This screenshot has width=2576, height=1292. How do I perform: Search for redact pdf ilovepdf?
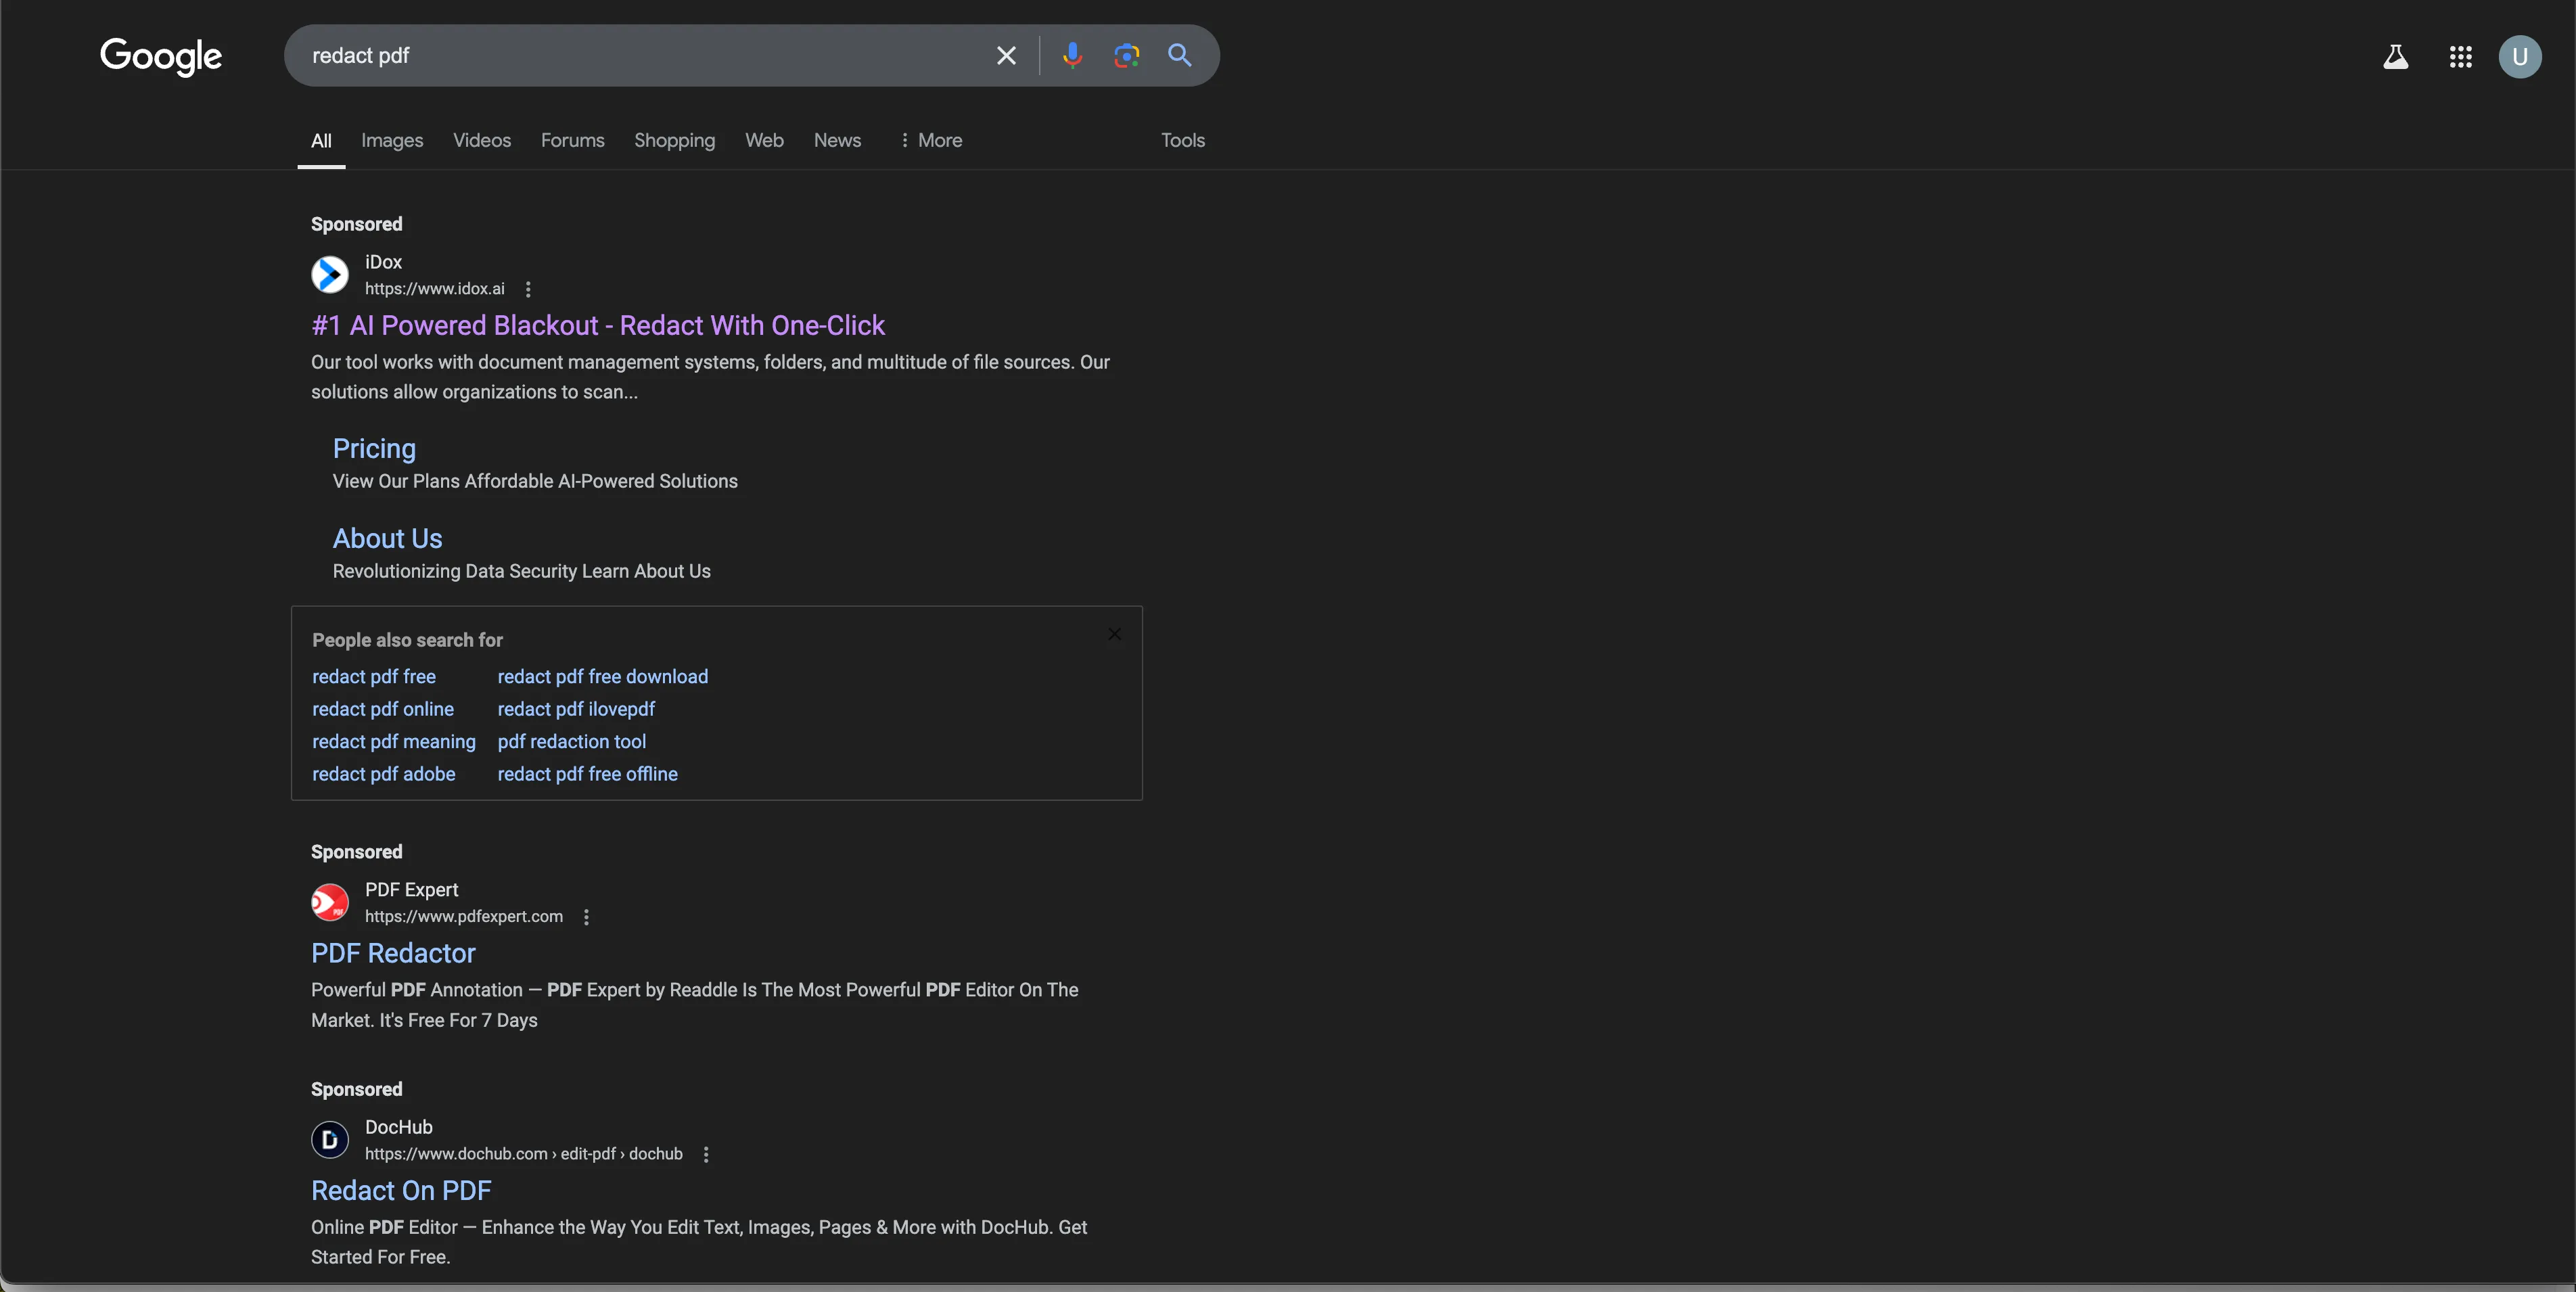576,709
